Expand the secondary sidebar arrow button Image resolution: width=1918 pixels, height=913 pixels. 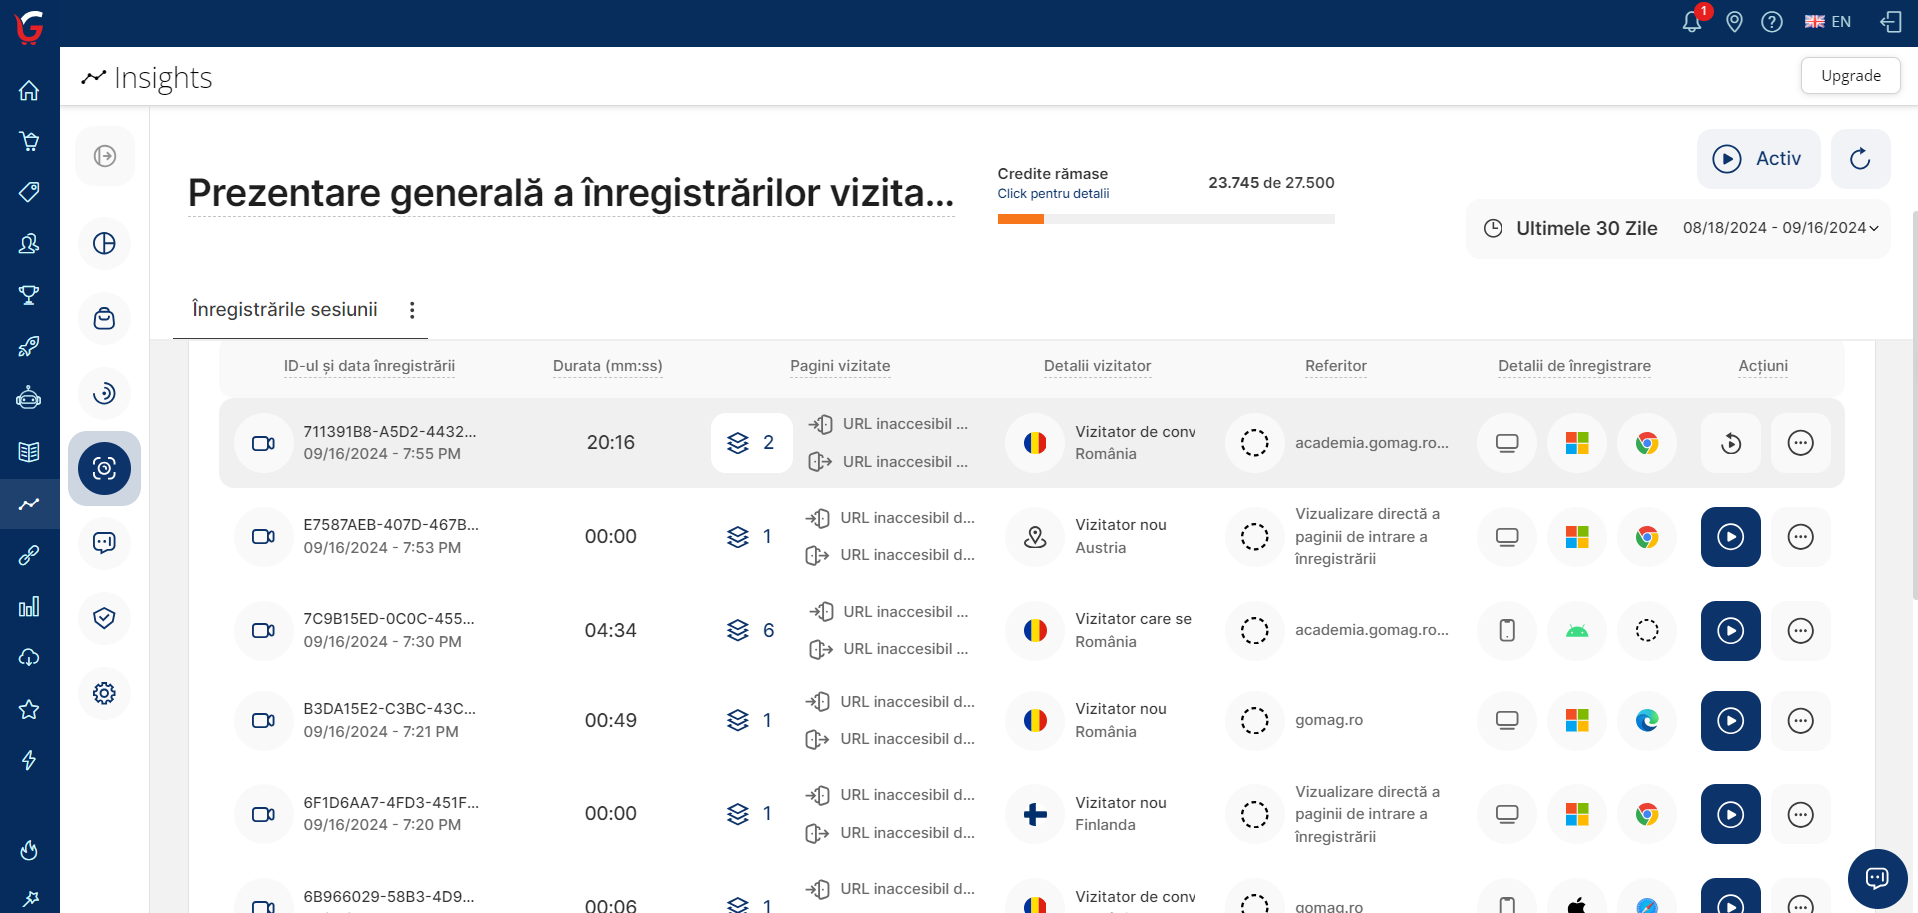coord(104,156)
